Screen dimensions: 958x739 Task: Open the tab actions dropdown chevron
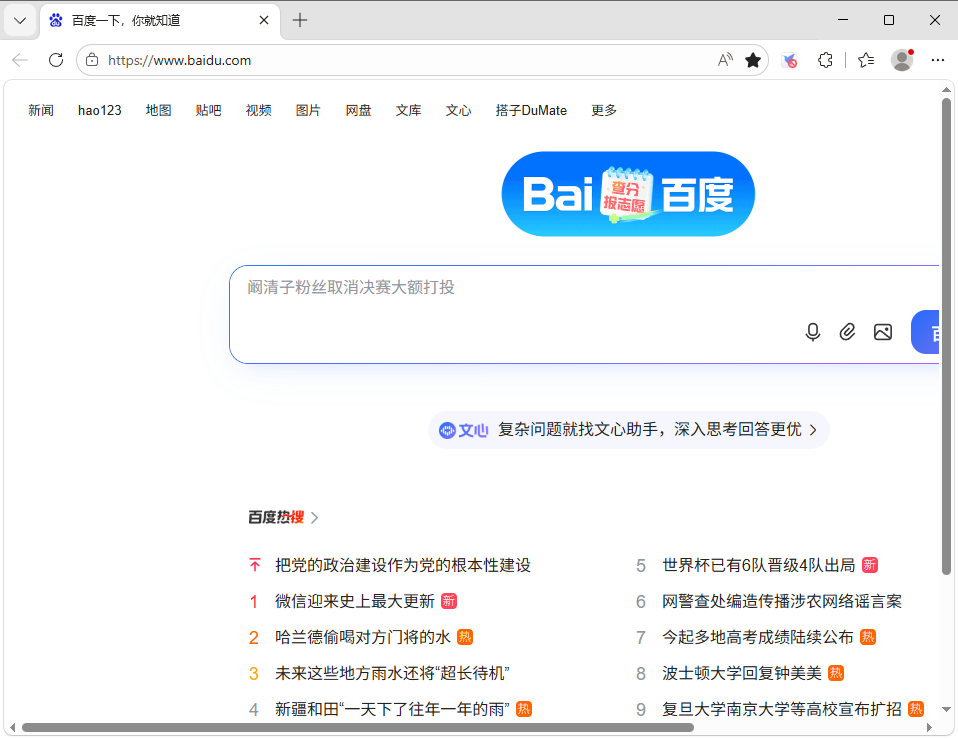tap(20, 21)
